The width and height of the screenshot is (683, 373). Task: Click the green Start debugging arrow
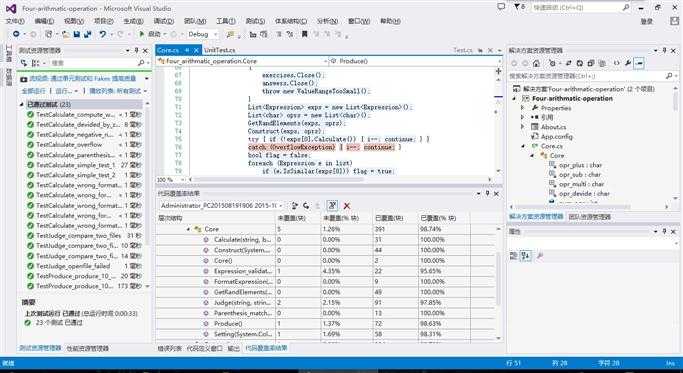coord(142,34)
